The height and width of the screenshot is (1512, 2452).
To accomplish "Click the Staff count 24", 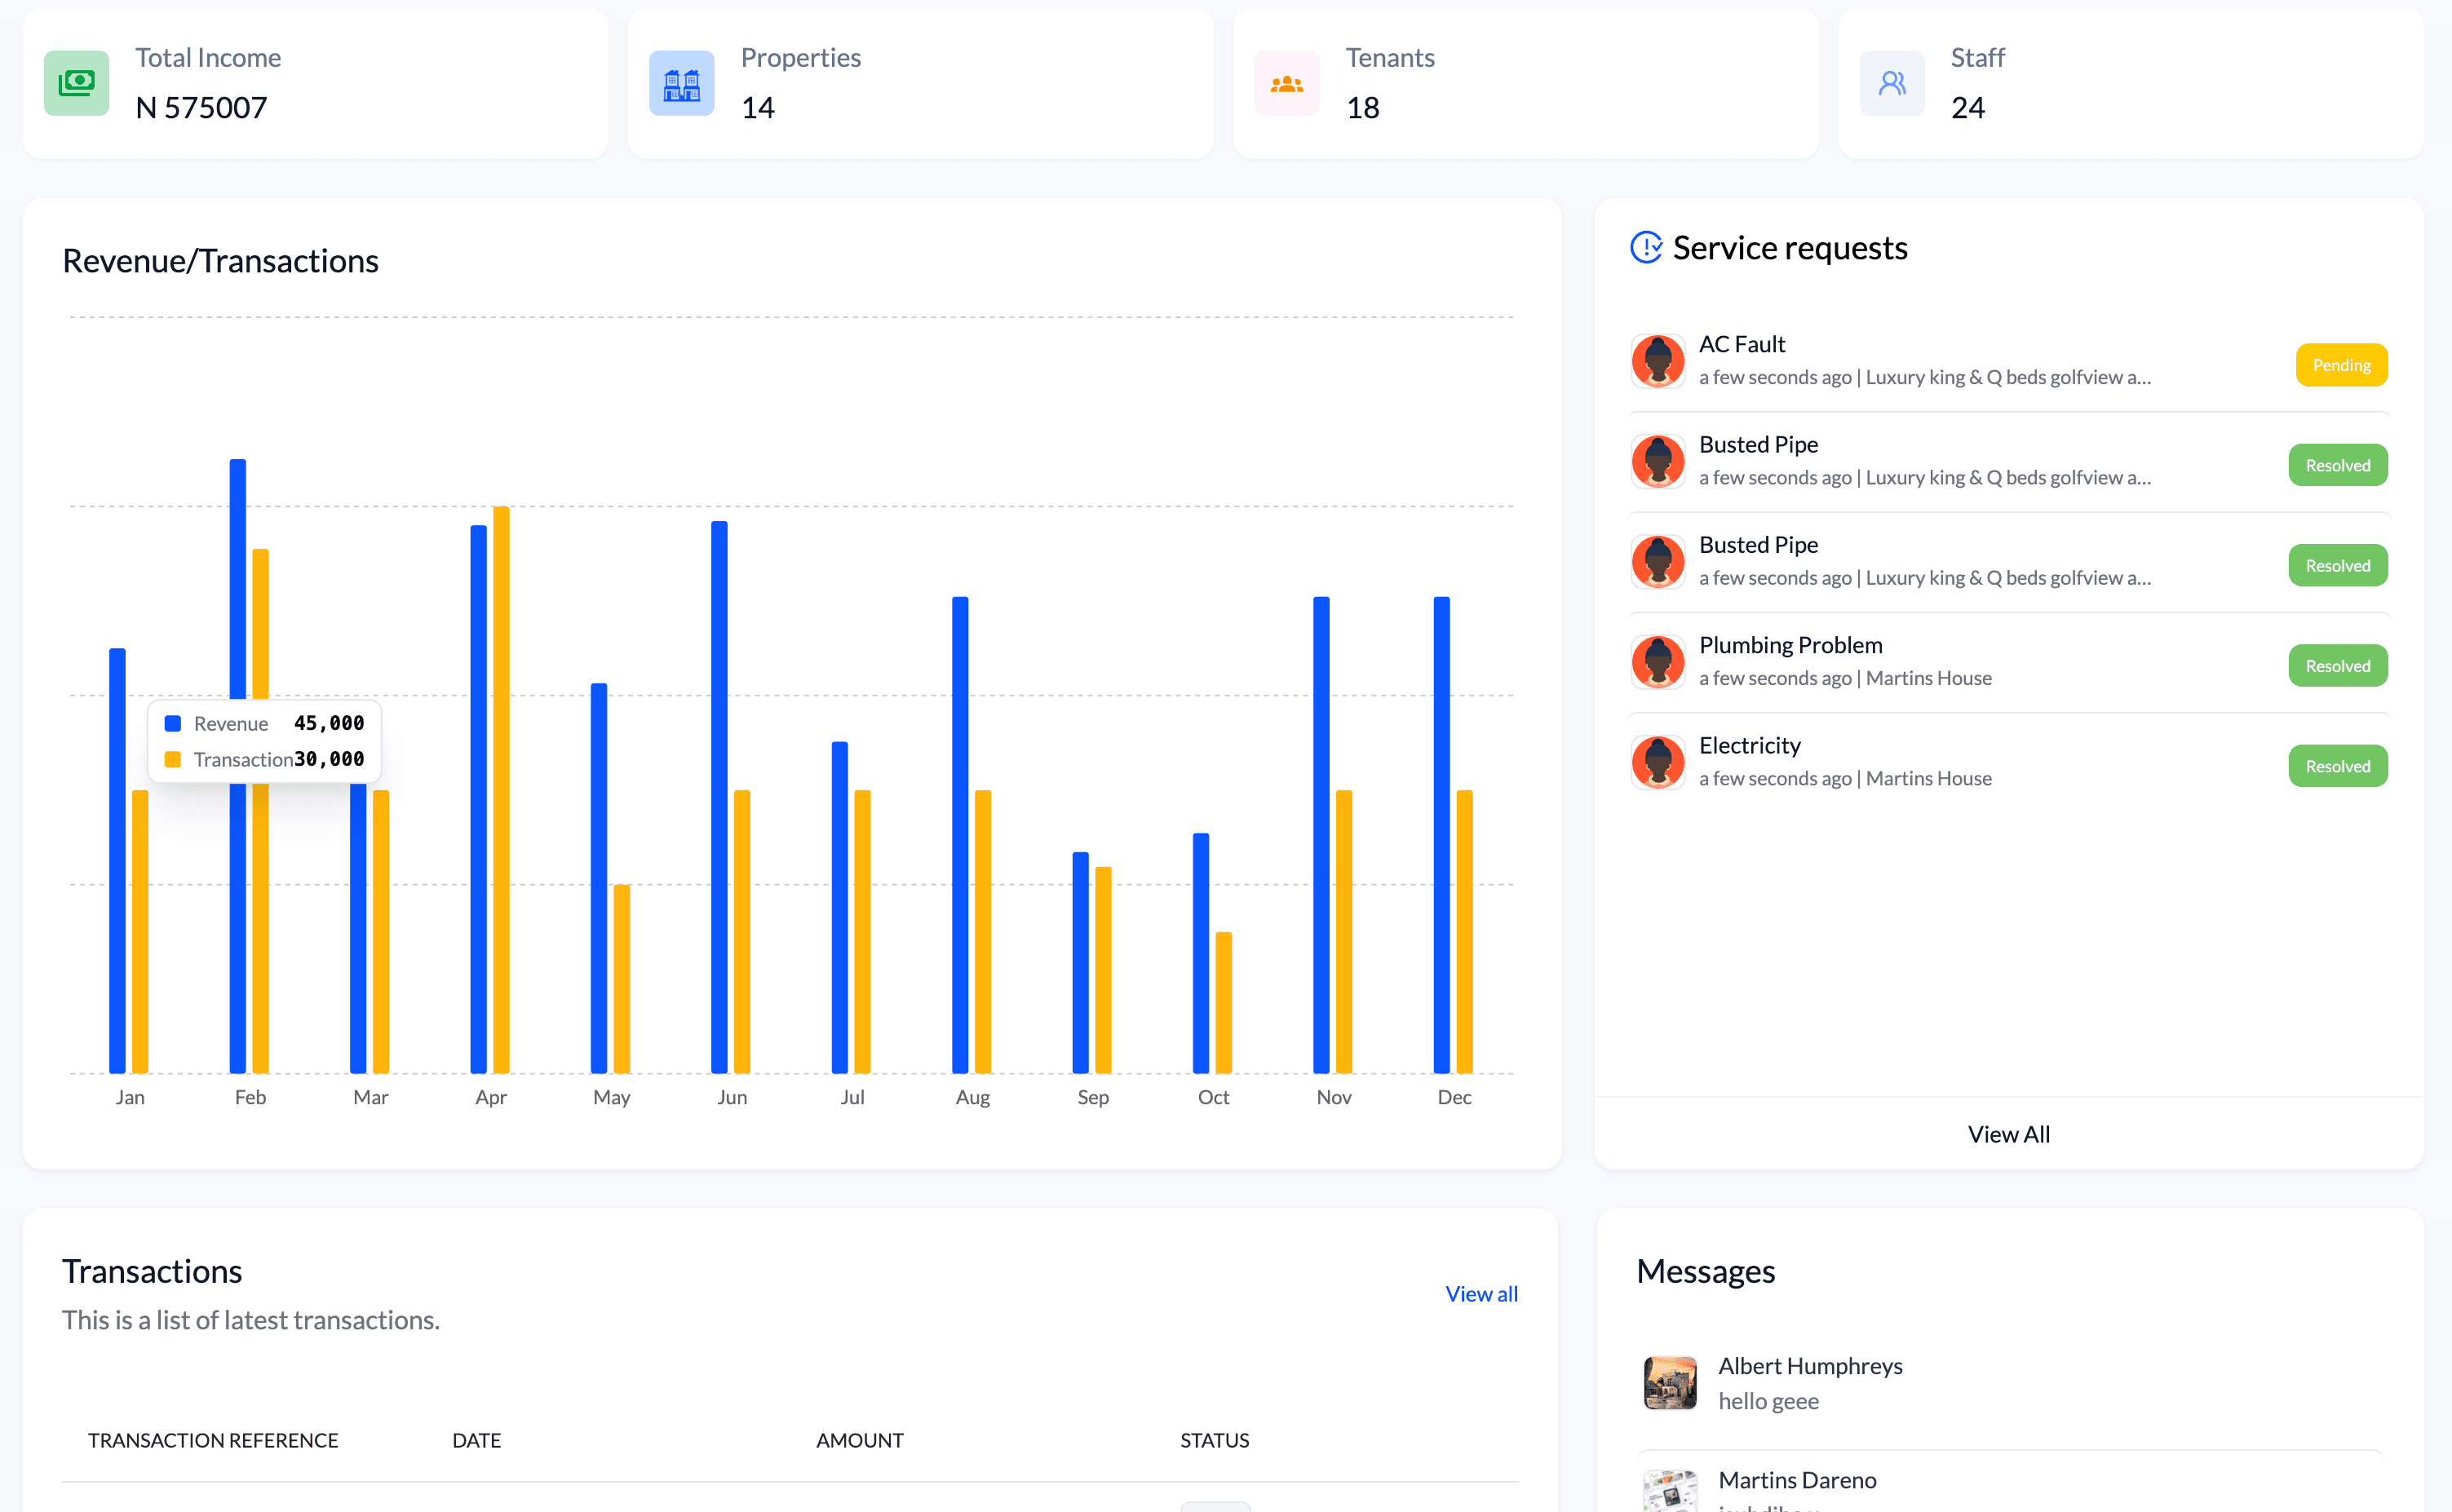I will 1967,107.
